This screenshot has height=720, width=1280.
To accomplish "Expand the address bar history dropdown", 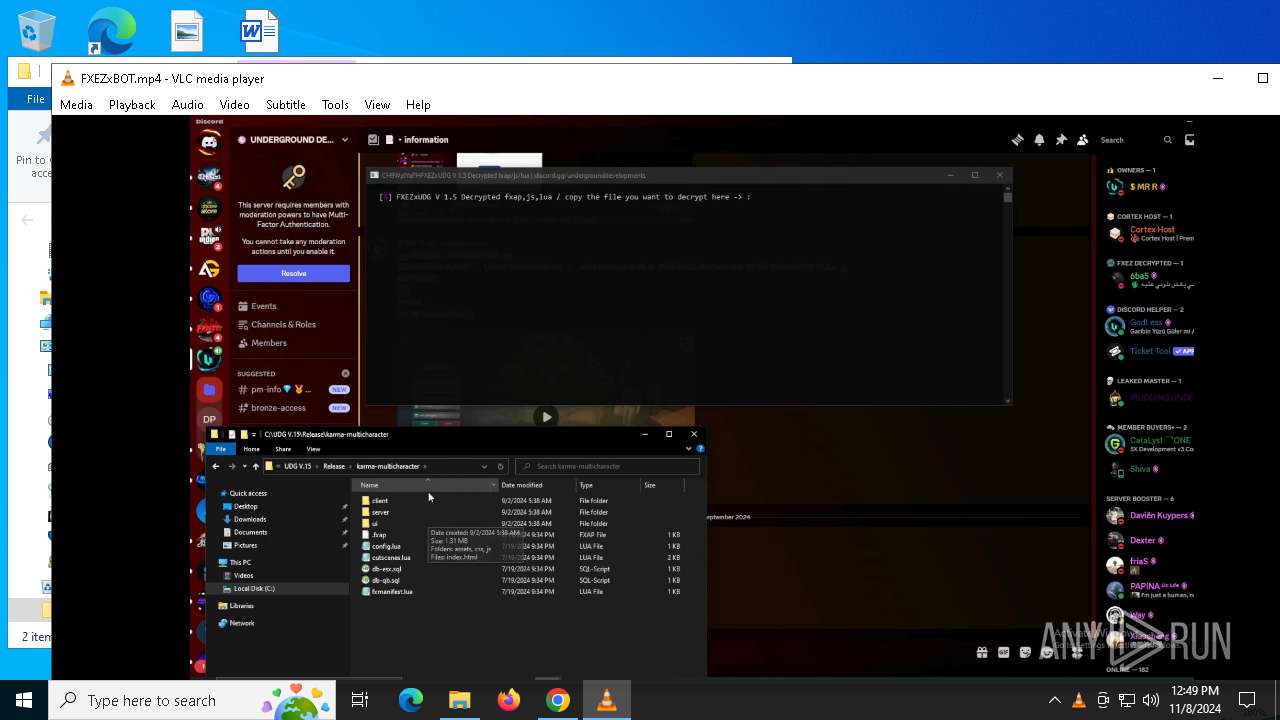I will click(x=485, y=466).
